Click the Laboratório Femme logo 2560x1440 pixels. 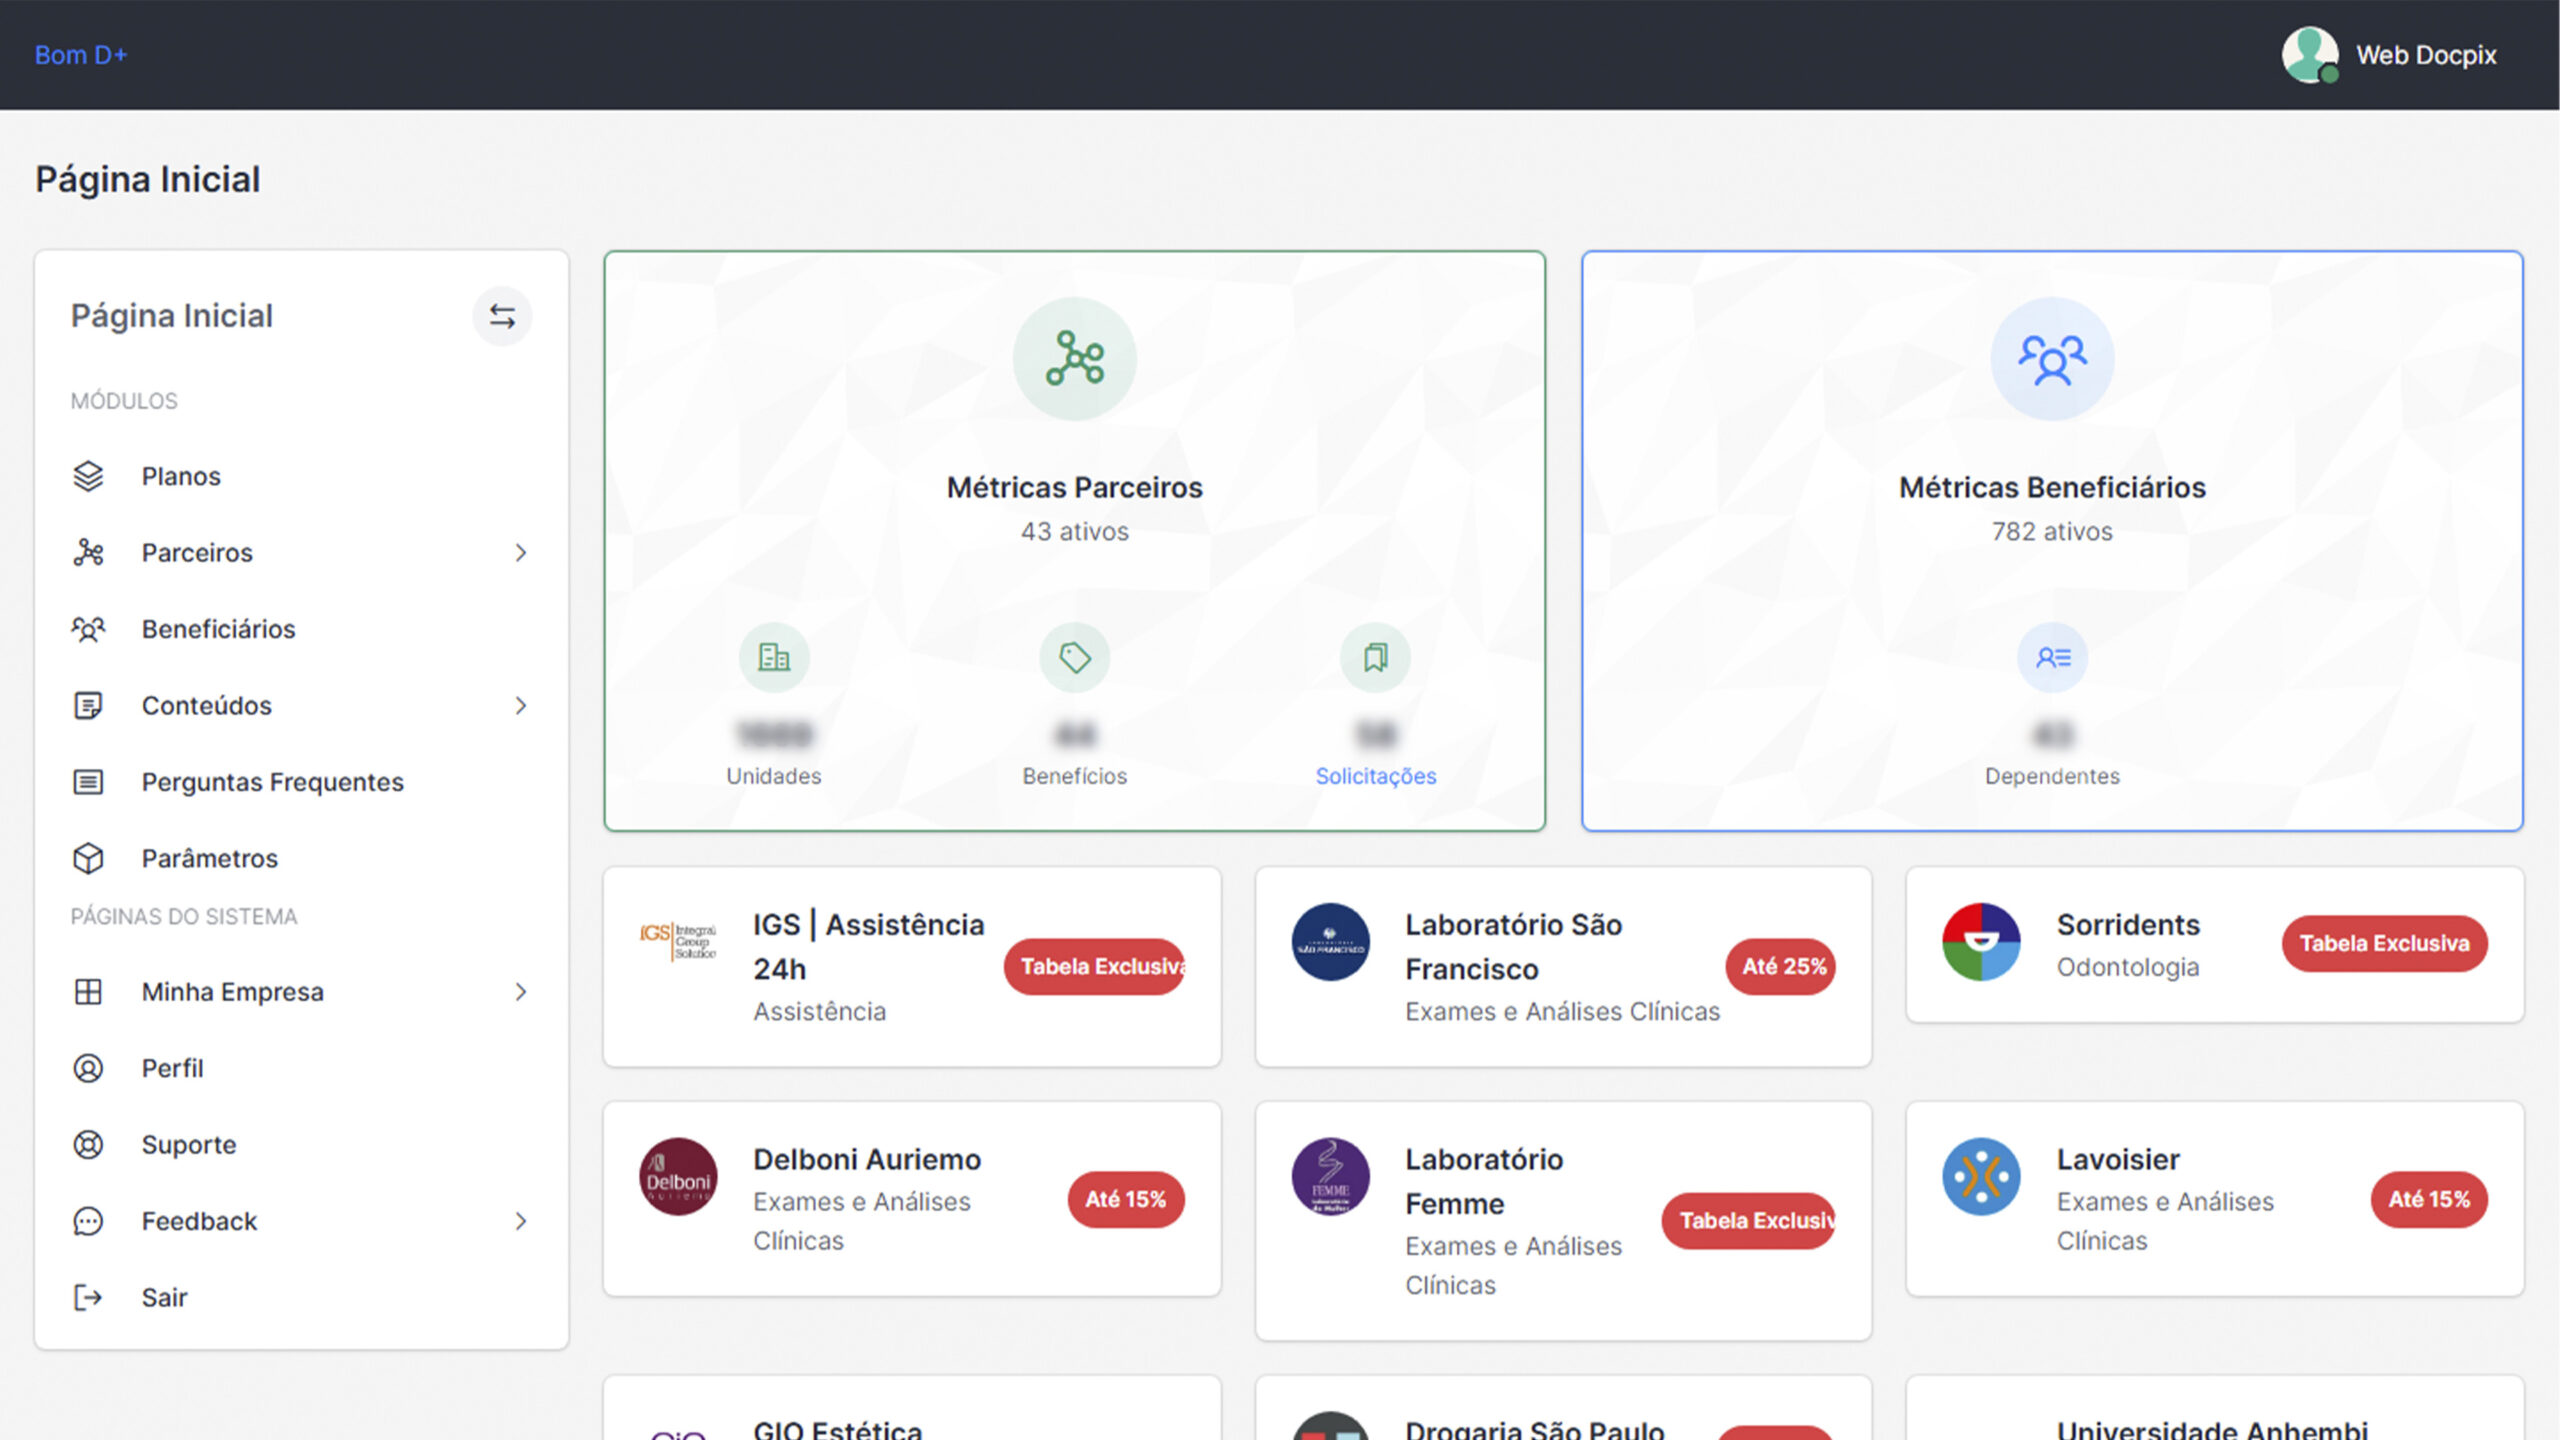point(1330,1176)
